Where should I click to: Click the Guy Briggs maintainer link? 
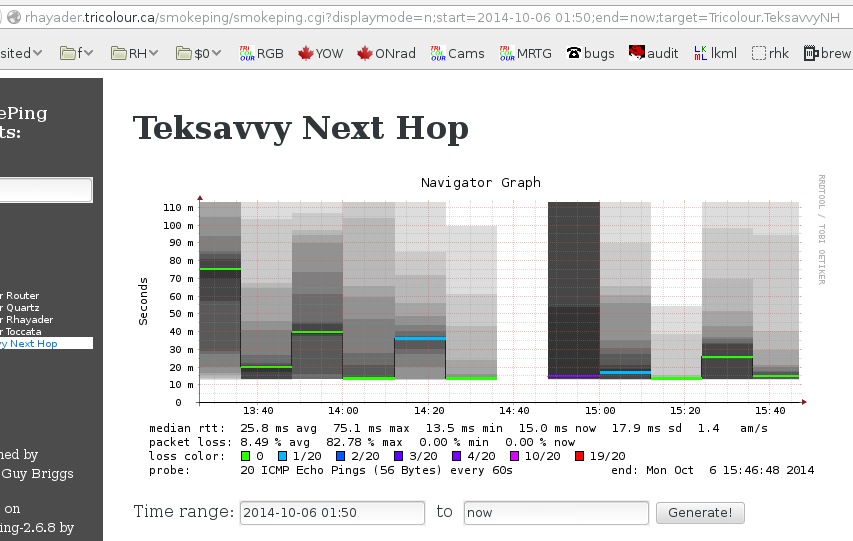coord(37,474)
